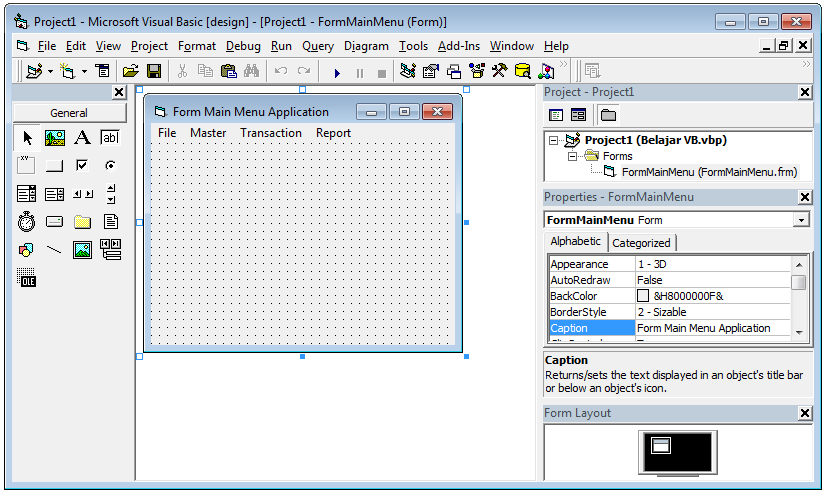Click the BackColor color swatch
Viewport: 826px width, 492px height.
(643, 296)
